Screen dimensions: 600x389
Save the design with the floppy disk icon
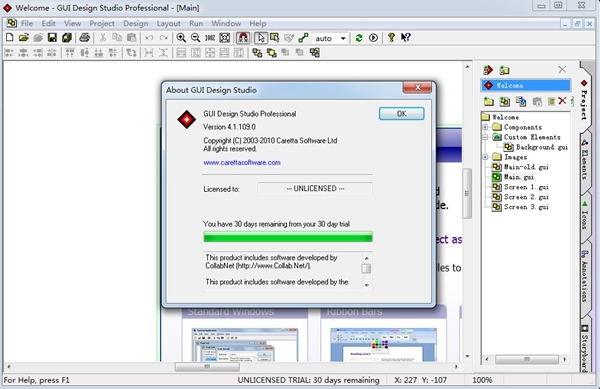tap(52, 37)
